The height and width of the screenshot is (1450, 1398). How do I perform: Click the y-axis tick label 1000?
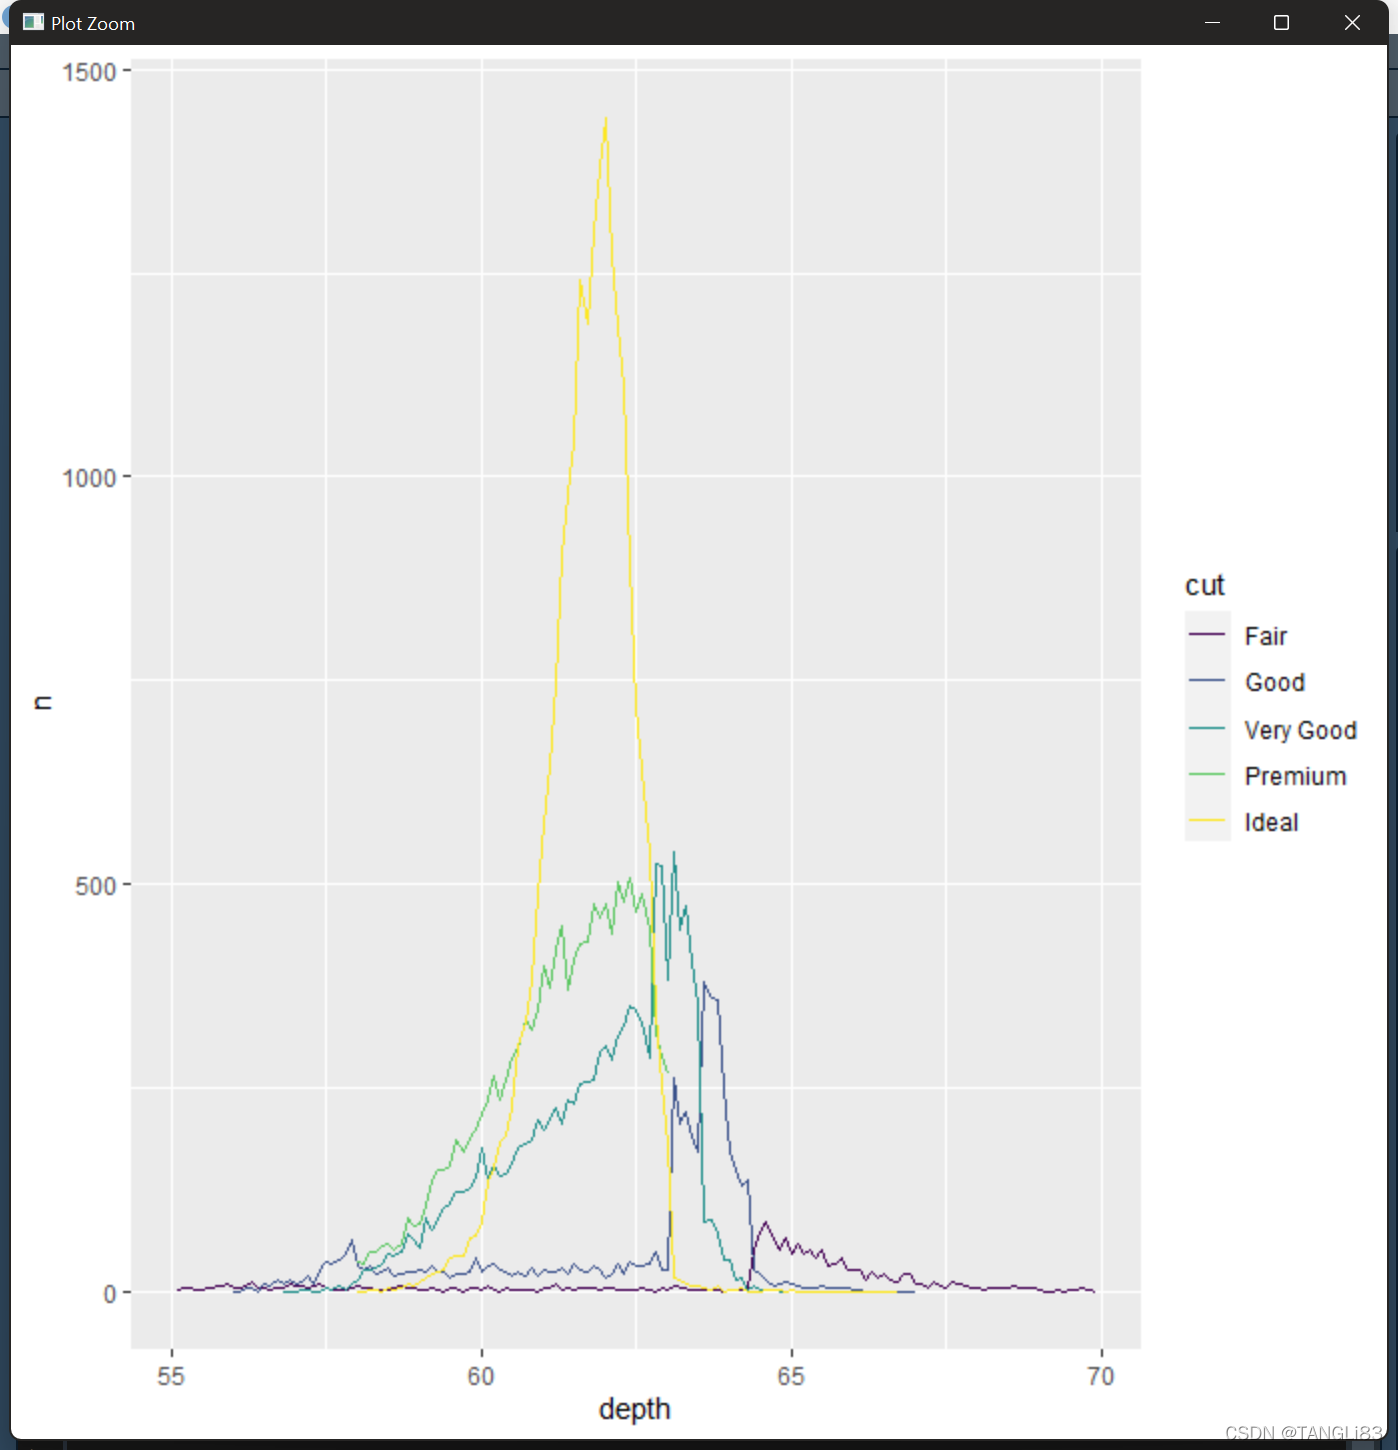pyautogui.click(x=89, y=478)
